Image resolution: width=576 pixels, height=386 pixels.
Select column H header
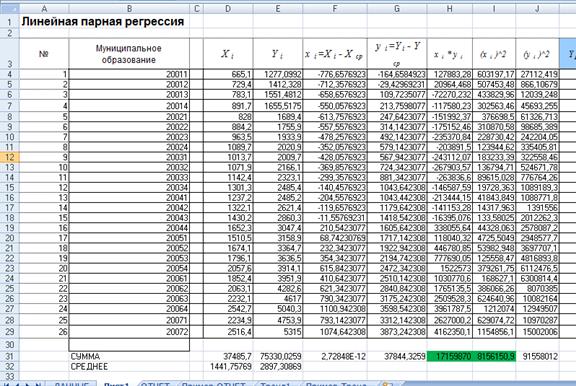(x=450, y=9)
